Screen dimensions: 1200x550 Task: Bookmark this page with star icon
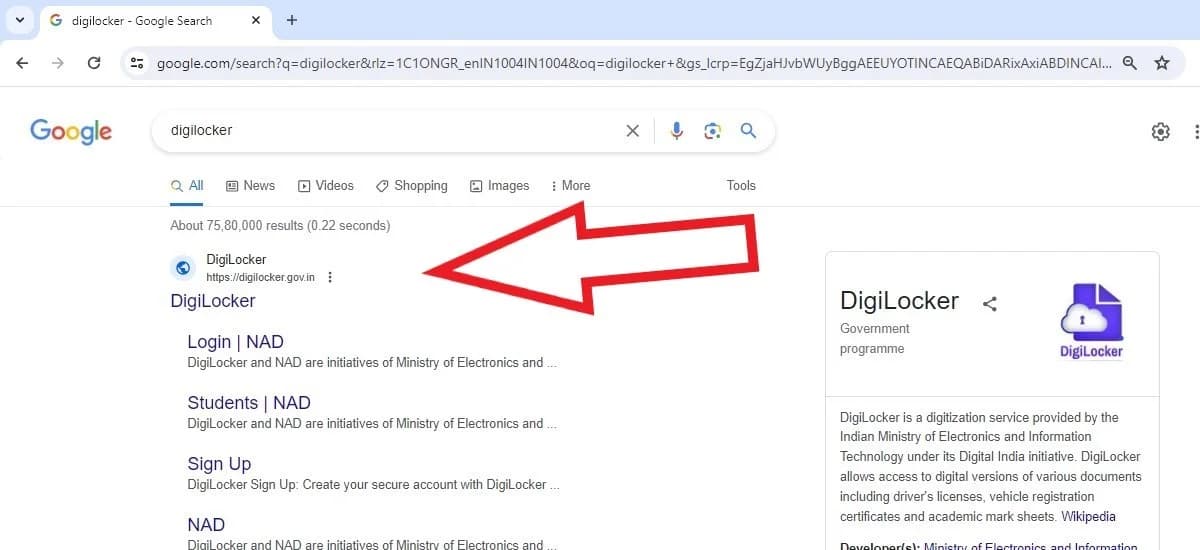[1162, 63]
